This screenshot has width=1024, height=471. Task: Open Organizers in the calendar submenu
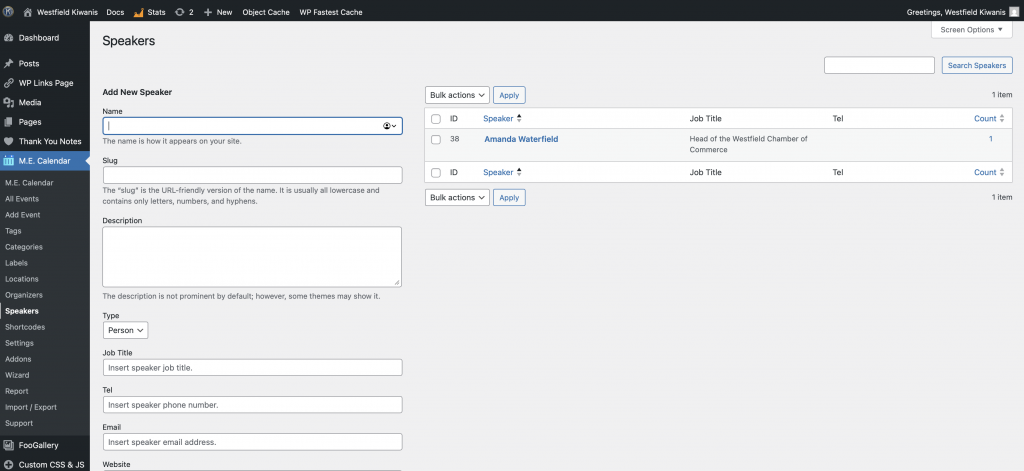coord(24,295)
